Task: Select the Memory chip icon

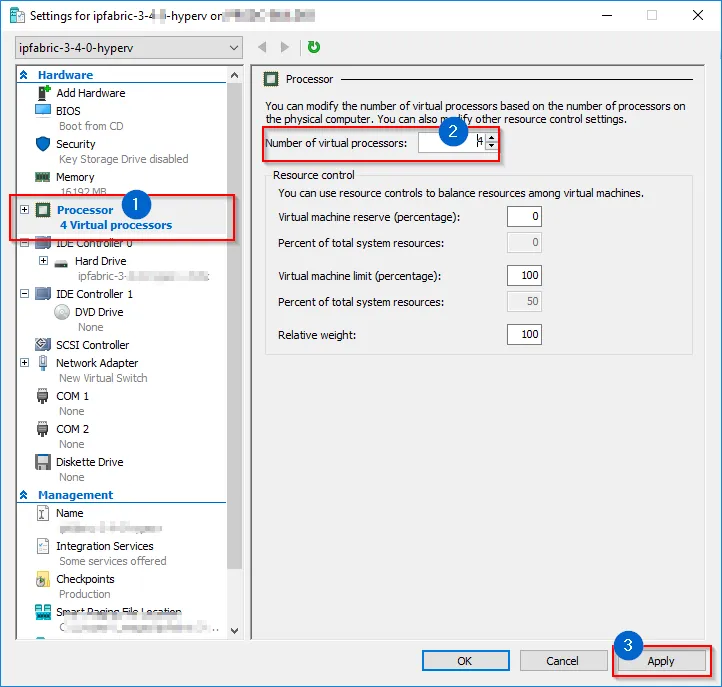Action: (x=43, y=177)
